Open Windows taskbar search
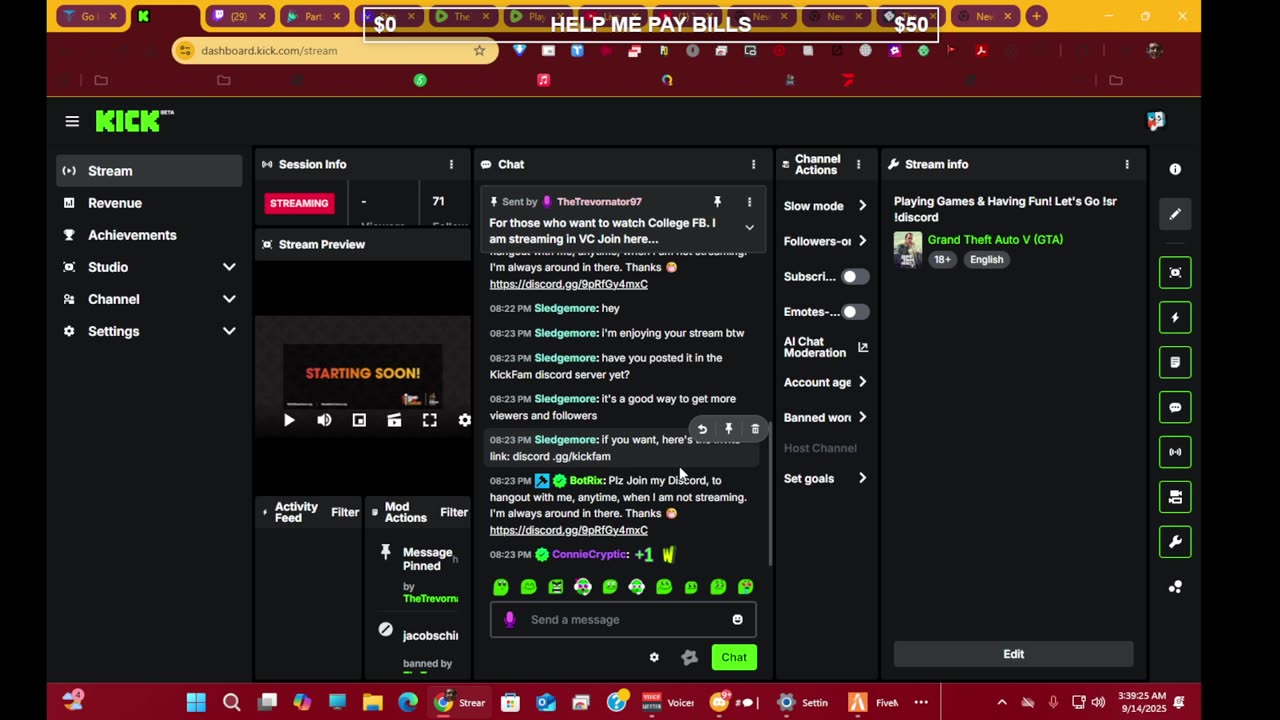Screen dimensions: 1280x720 (x=231, y=702)
